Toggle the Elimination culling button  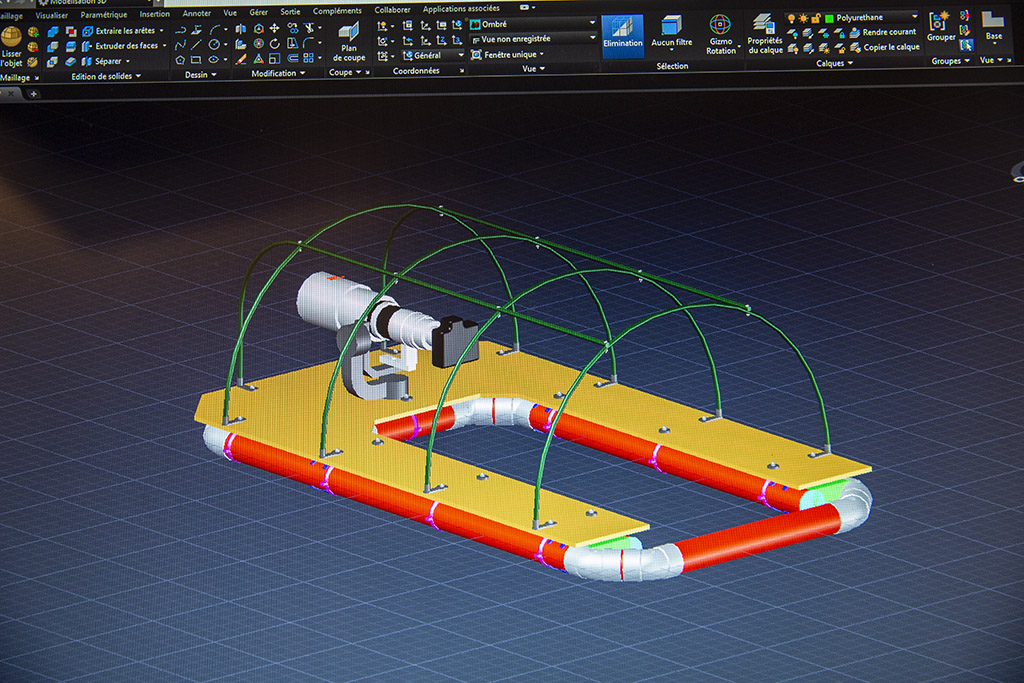(x=622, y=35)
